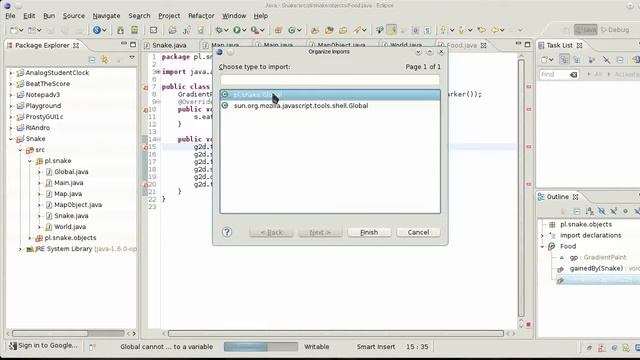Click Sort icon in Outline toolbar
Viewport: 640px width, 360px height.
click(x=589, y=211)
